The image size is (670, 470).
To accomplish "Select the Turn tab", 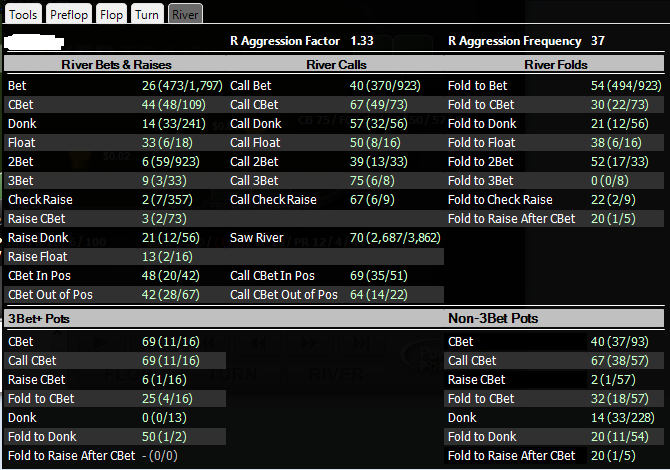I will coord(147,14).
